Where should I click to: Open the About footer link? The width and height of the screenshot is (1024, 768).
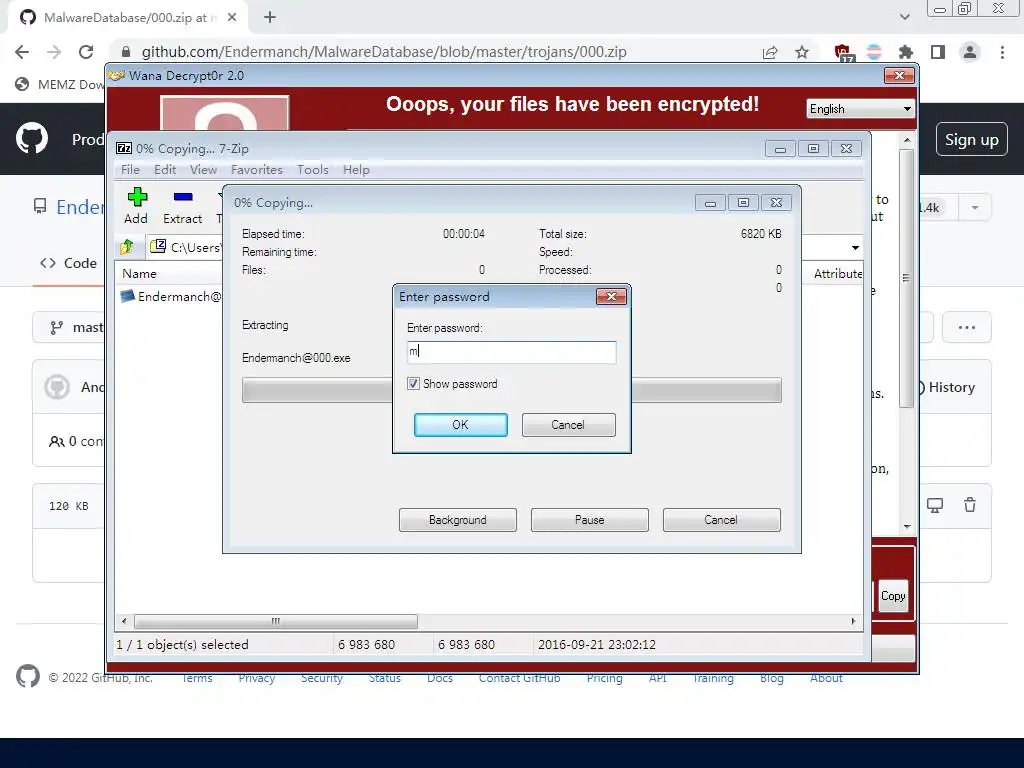tap(826, 678)
